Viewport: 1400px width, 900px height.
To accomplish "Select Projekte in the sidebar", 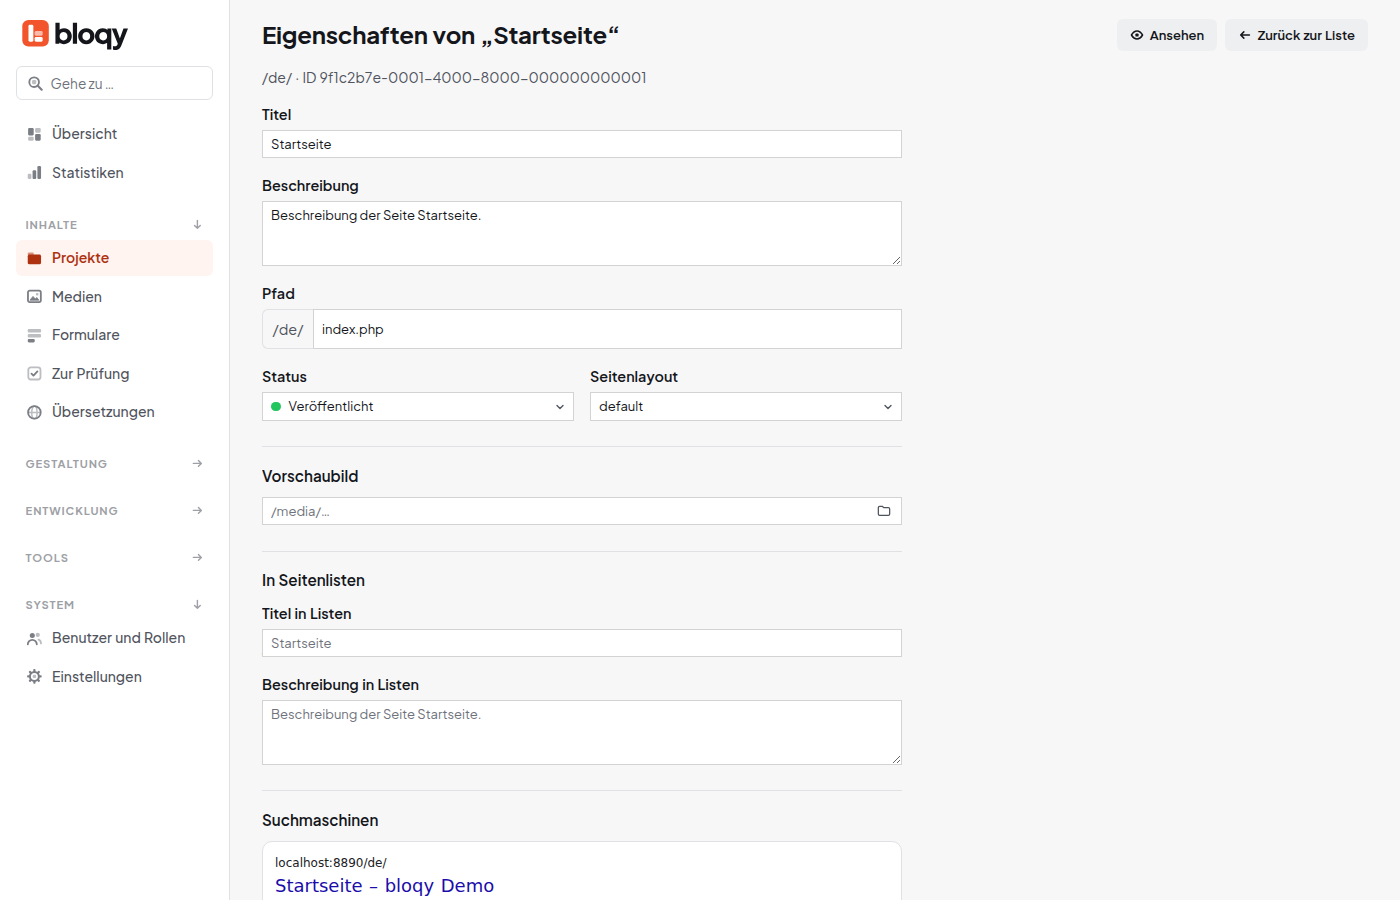I will (114, 258).
